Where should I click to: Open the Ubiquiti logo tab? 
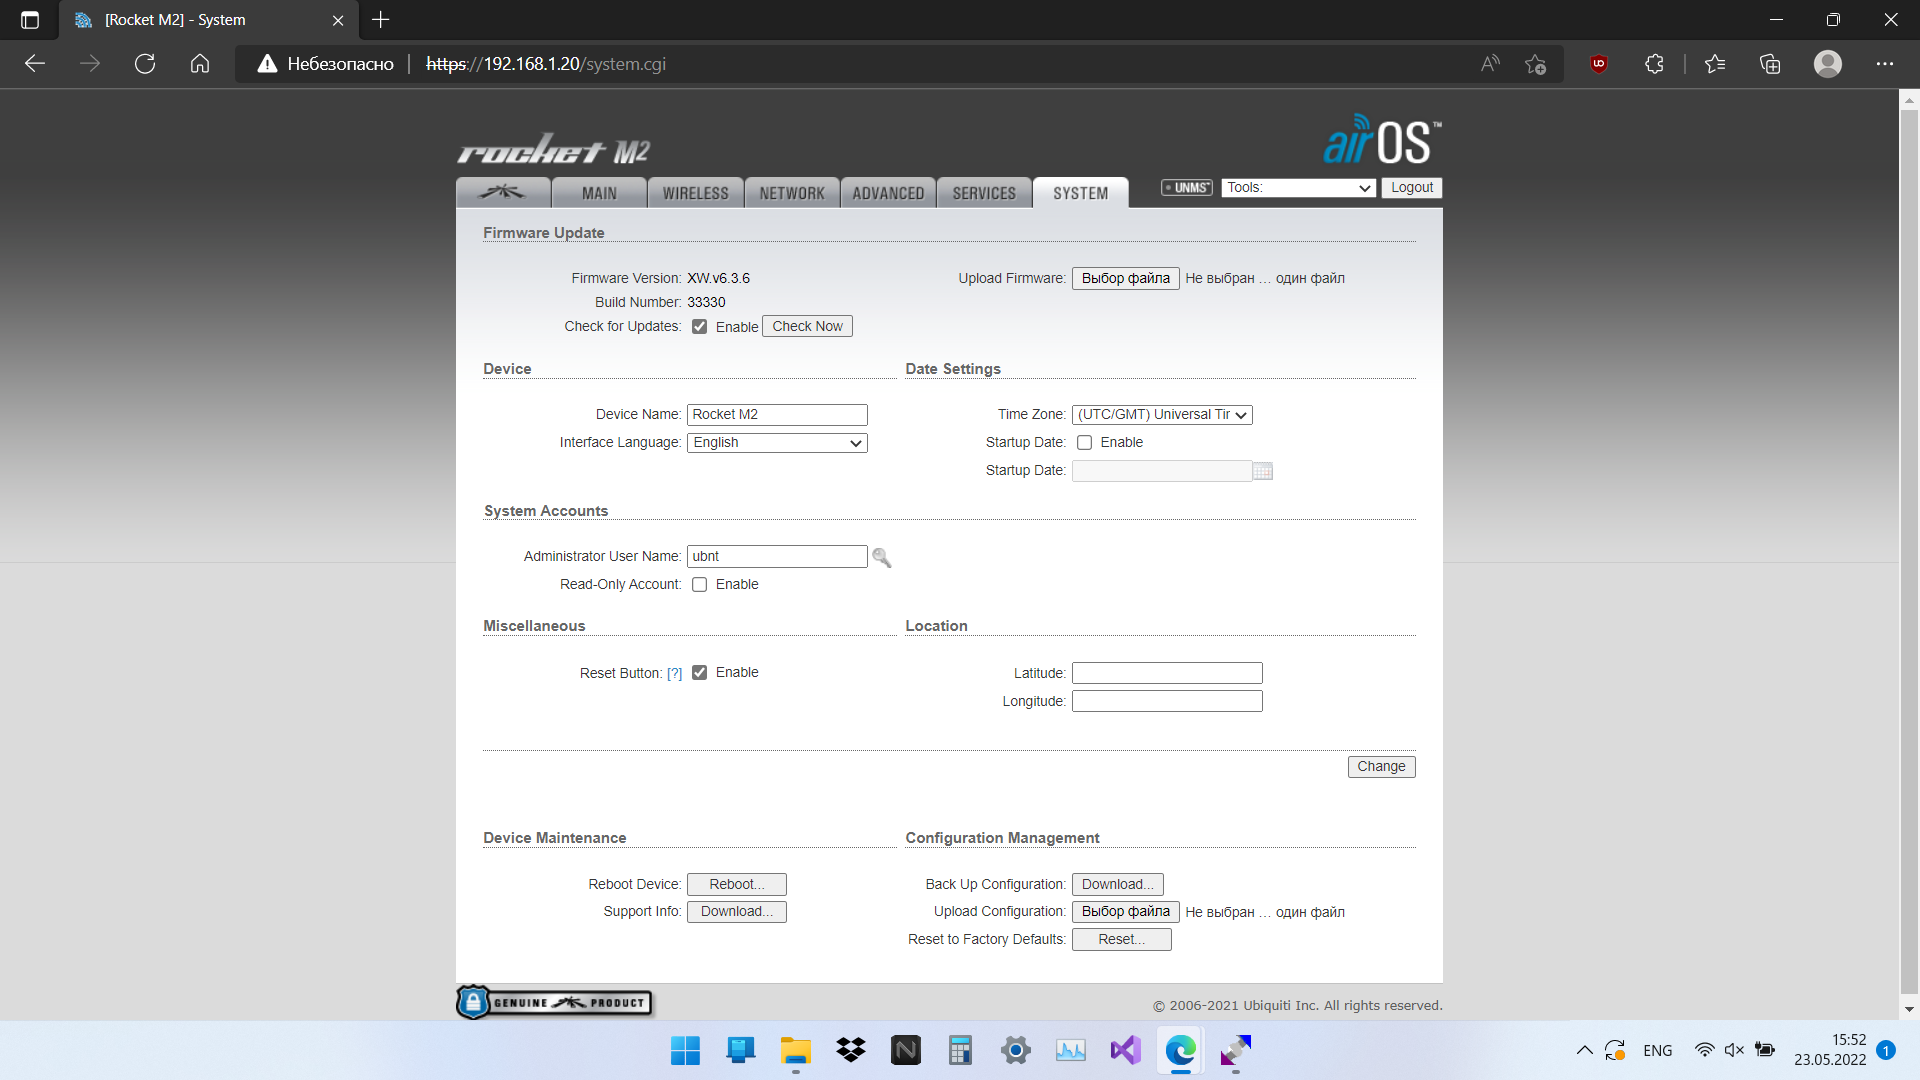pos(503,192)
